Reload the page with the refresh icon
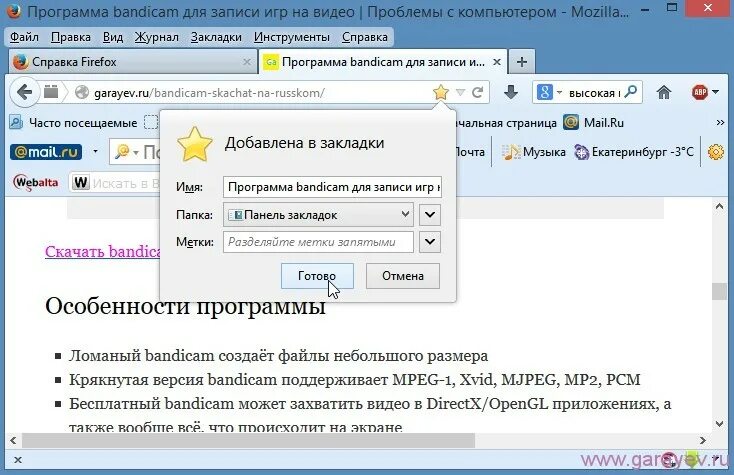 477,92
